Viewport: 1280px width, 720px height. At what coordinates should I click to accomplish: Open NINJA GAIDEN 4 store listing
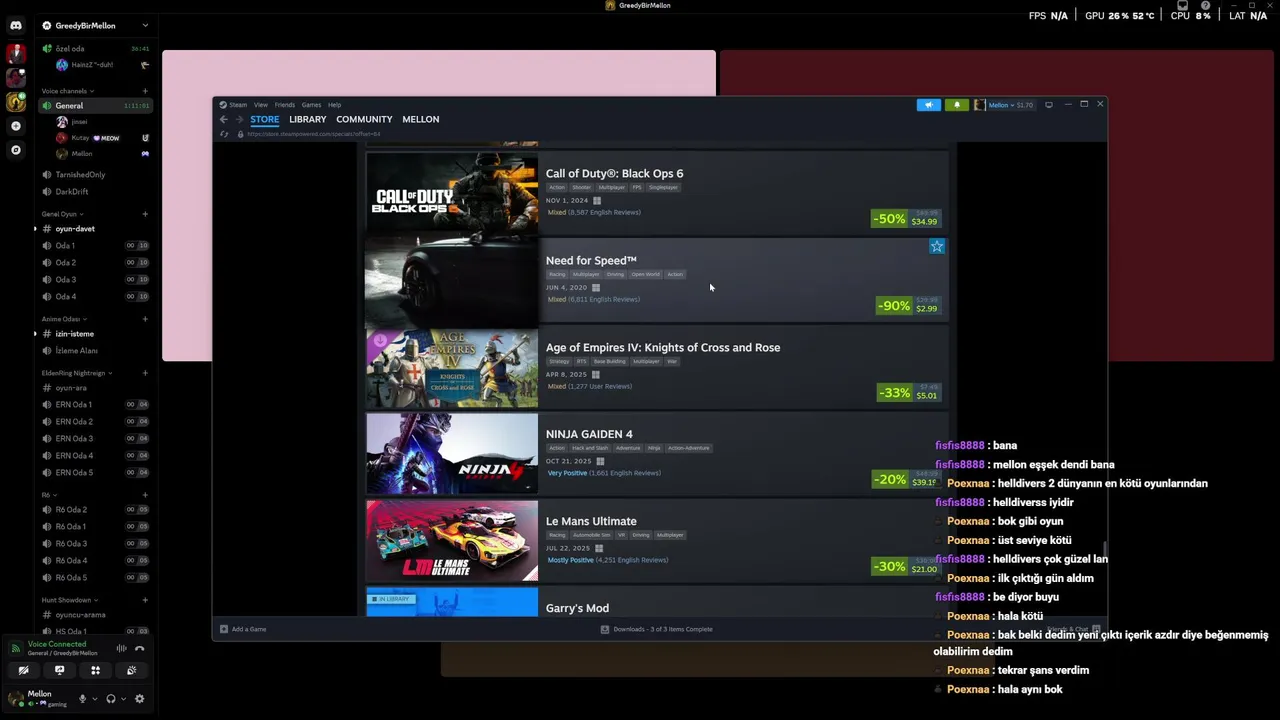(x=589, y=434)
